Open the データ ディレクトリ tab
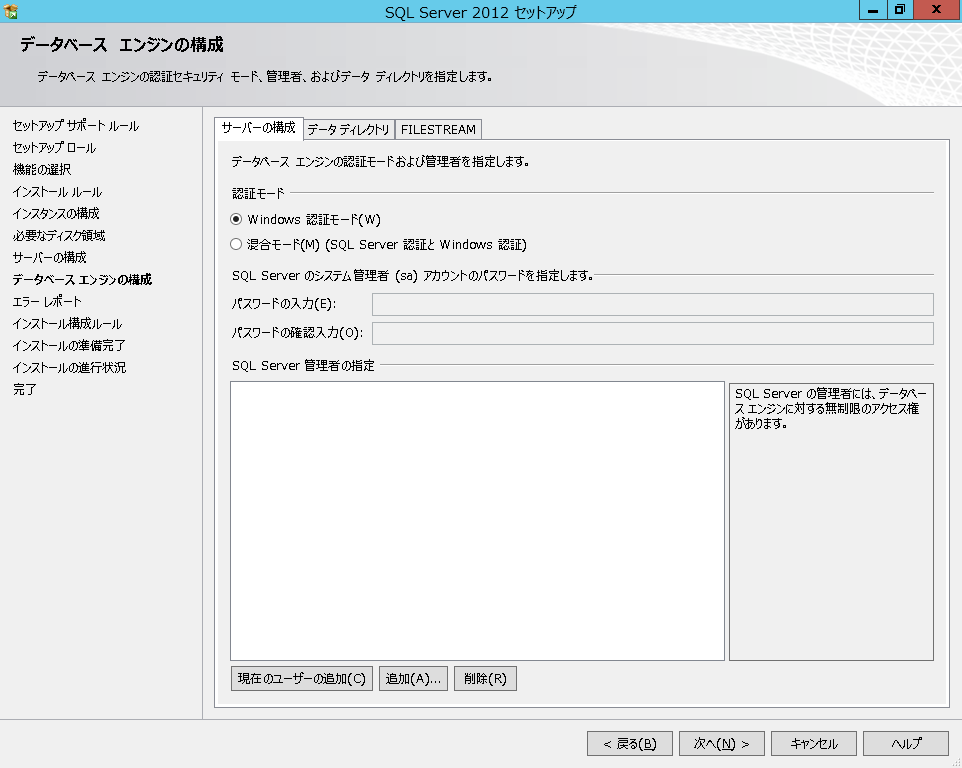This screenshot has height=768, width=962. (x=348, y=129)
